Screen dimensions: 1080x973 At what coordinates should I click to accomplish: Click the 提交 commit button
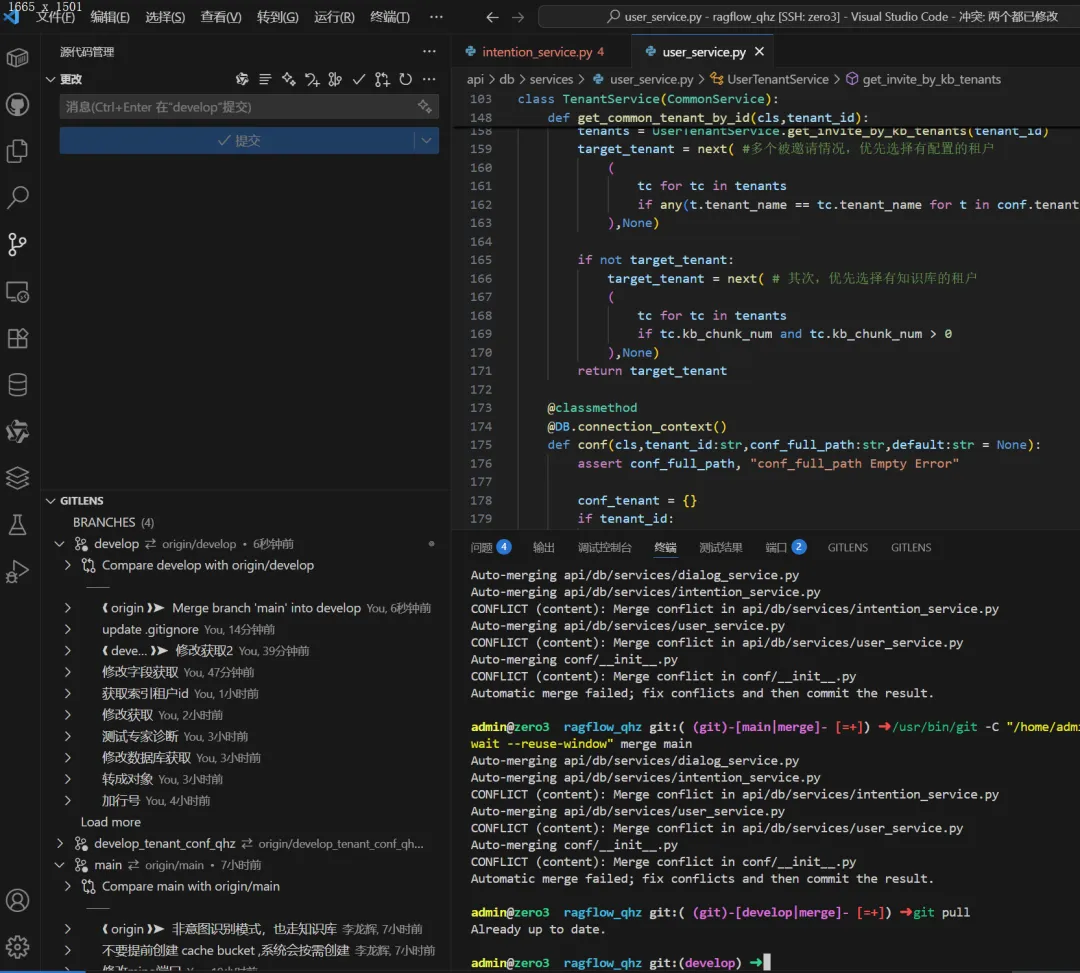[238, 140]
